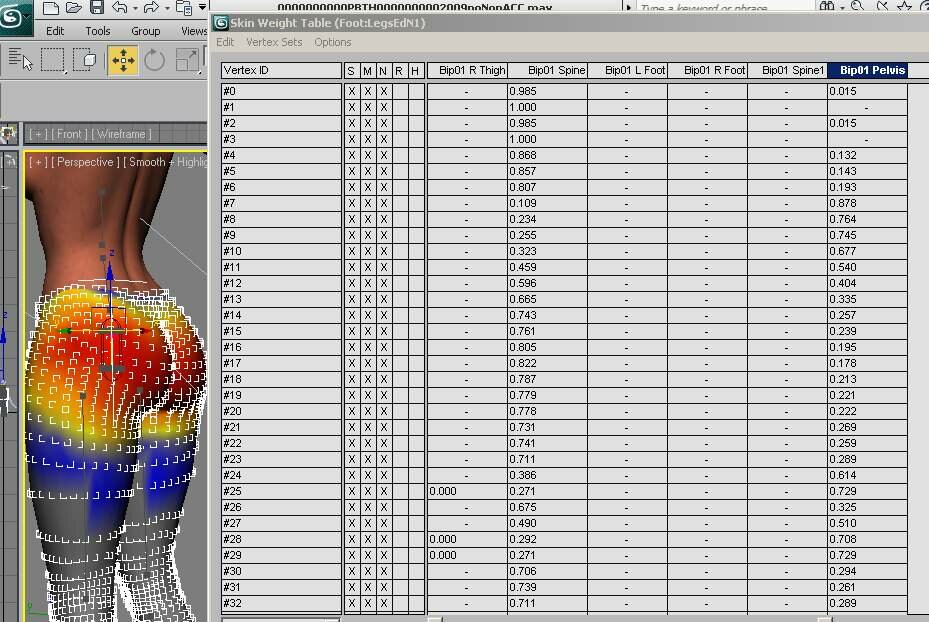The image size is (929, 622).
Task: Undo the last action with the arrow icon
Action: [x=120, y=8]
